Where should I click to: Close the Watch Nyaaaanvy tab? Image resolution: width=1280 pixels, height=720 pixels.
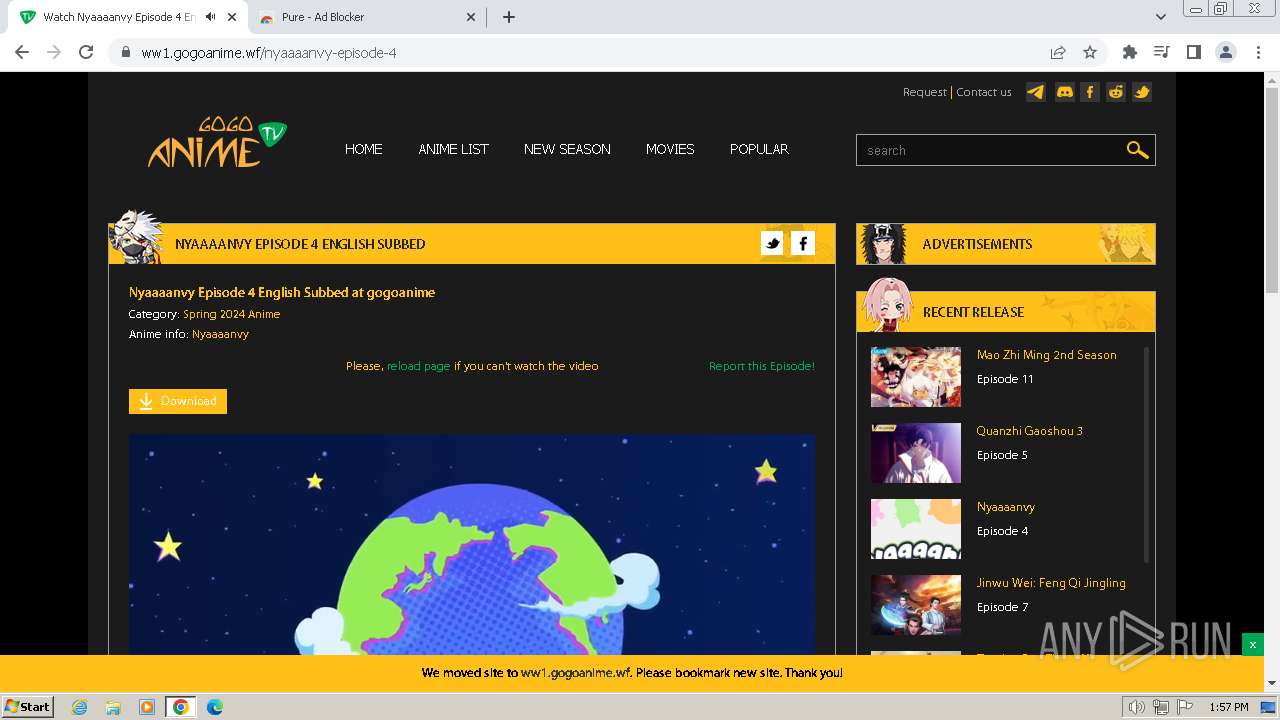(x=231, y=17)
